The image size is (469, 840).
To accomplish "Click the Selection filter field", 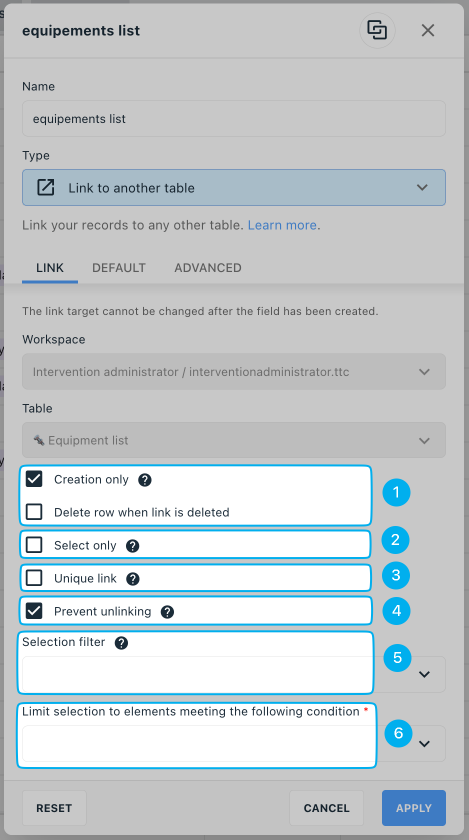I will [234, 674].
